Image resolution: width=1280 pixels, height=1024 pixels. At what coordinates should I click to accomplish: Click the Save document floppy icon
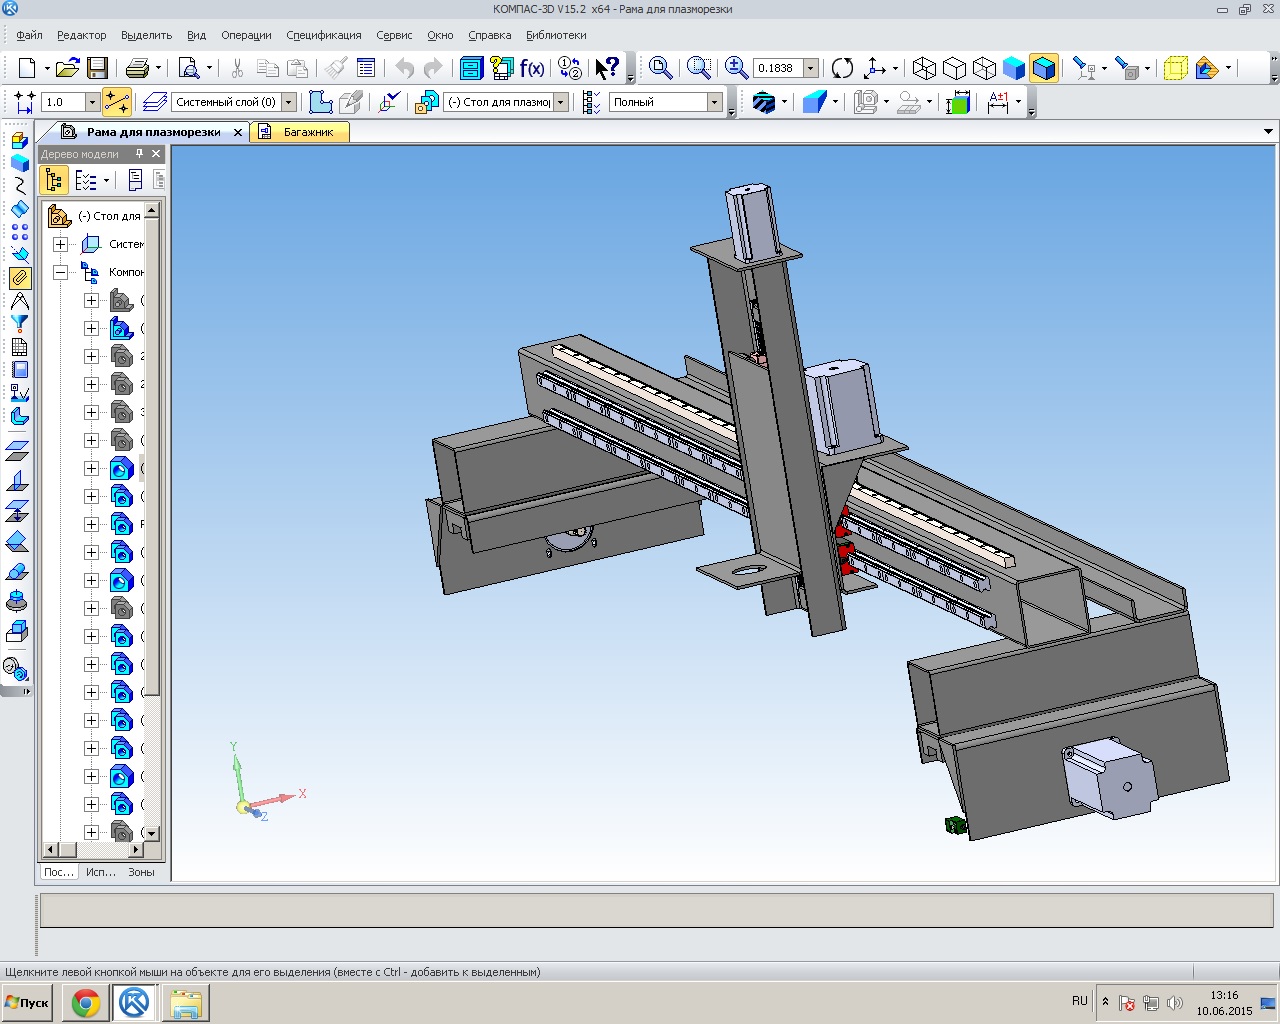[x=97, y=68]
